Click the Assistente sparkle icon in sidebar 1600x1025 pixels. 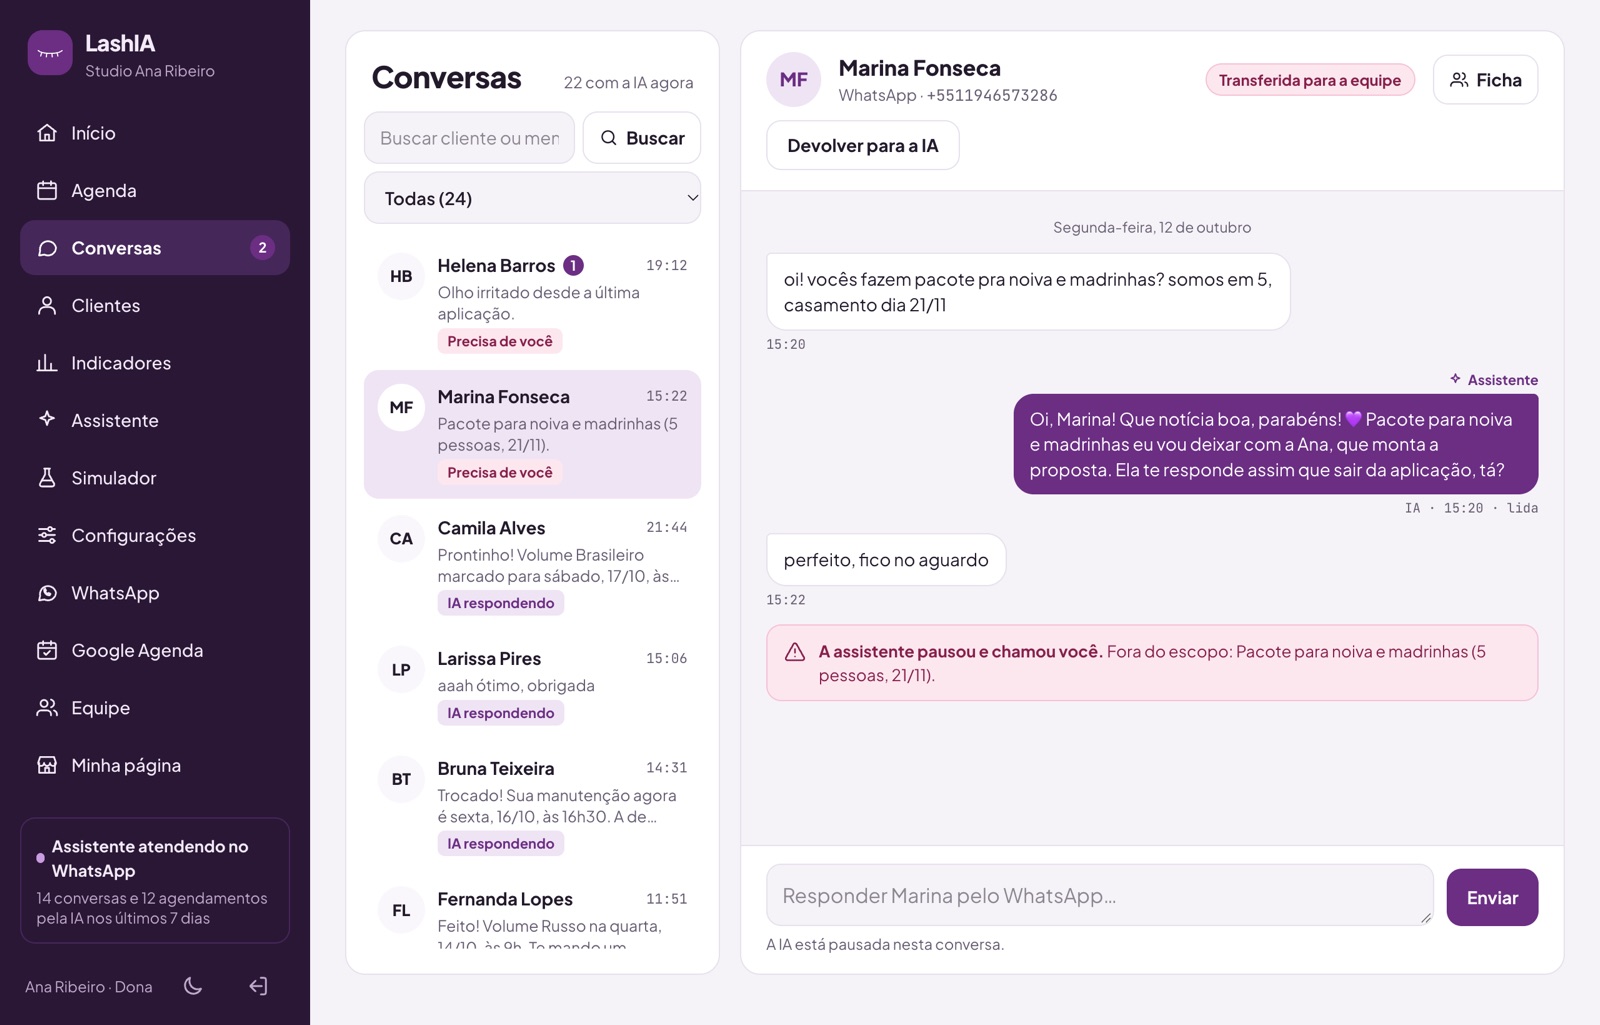[47, 420]
